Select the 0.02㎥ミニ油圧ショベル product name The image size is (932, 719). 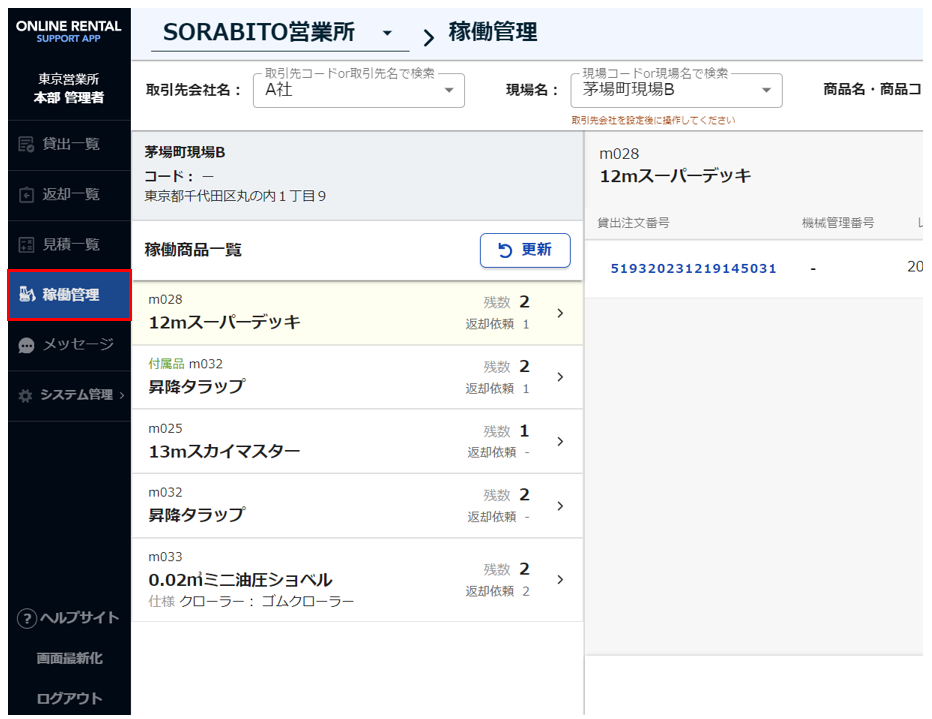coord(240,580)
